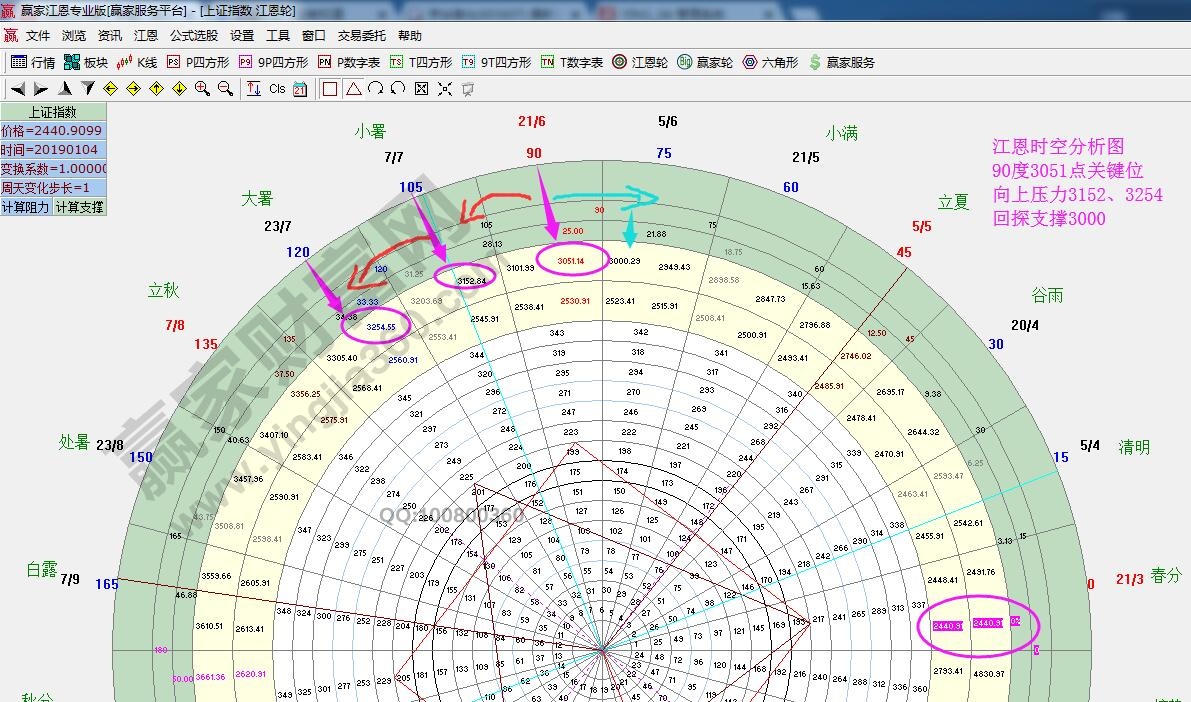The image size is (1191, 702).
Task: Click the 价格=2440.9099 field
Action: click(x=52, y=131)
